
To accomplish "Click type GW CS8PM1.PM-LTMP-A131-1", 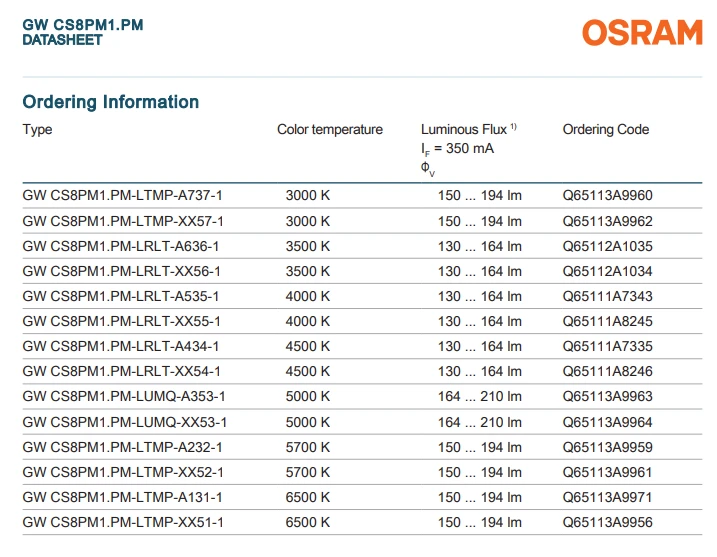I will 123,498.
